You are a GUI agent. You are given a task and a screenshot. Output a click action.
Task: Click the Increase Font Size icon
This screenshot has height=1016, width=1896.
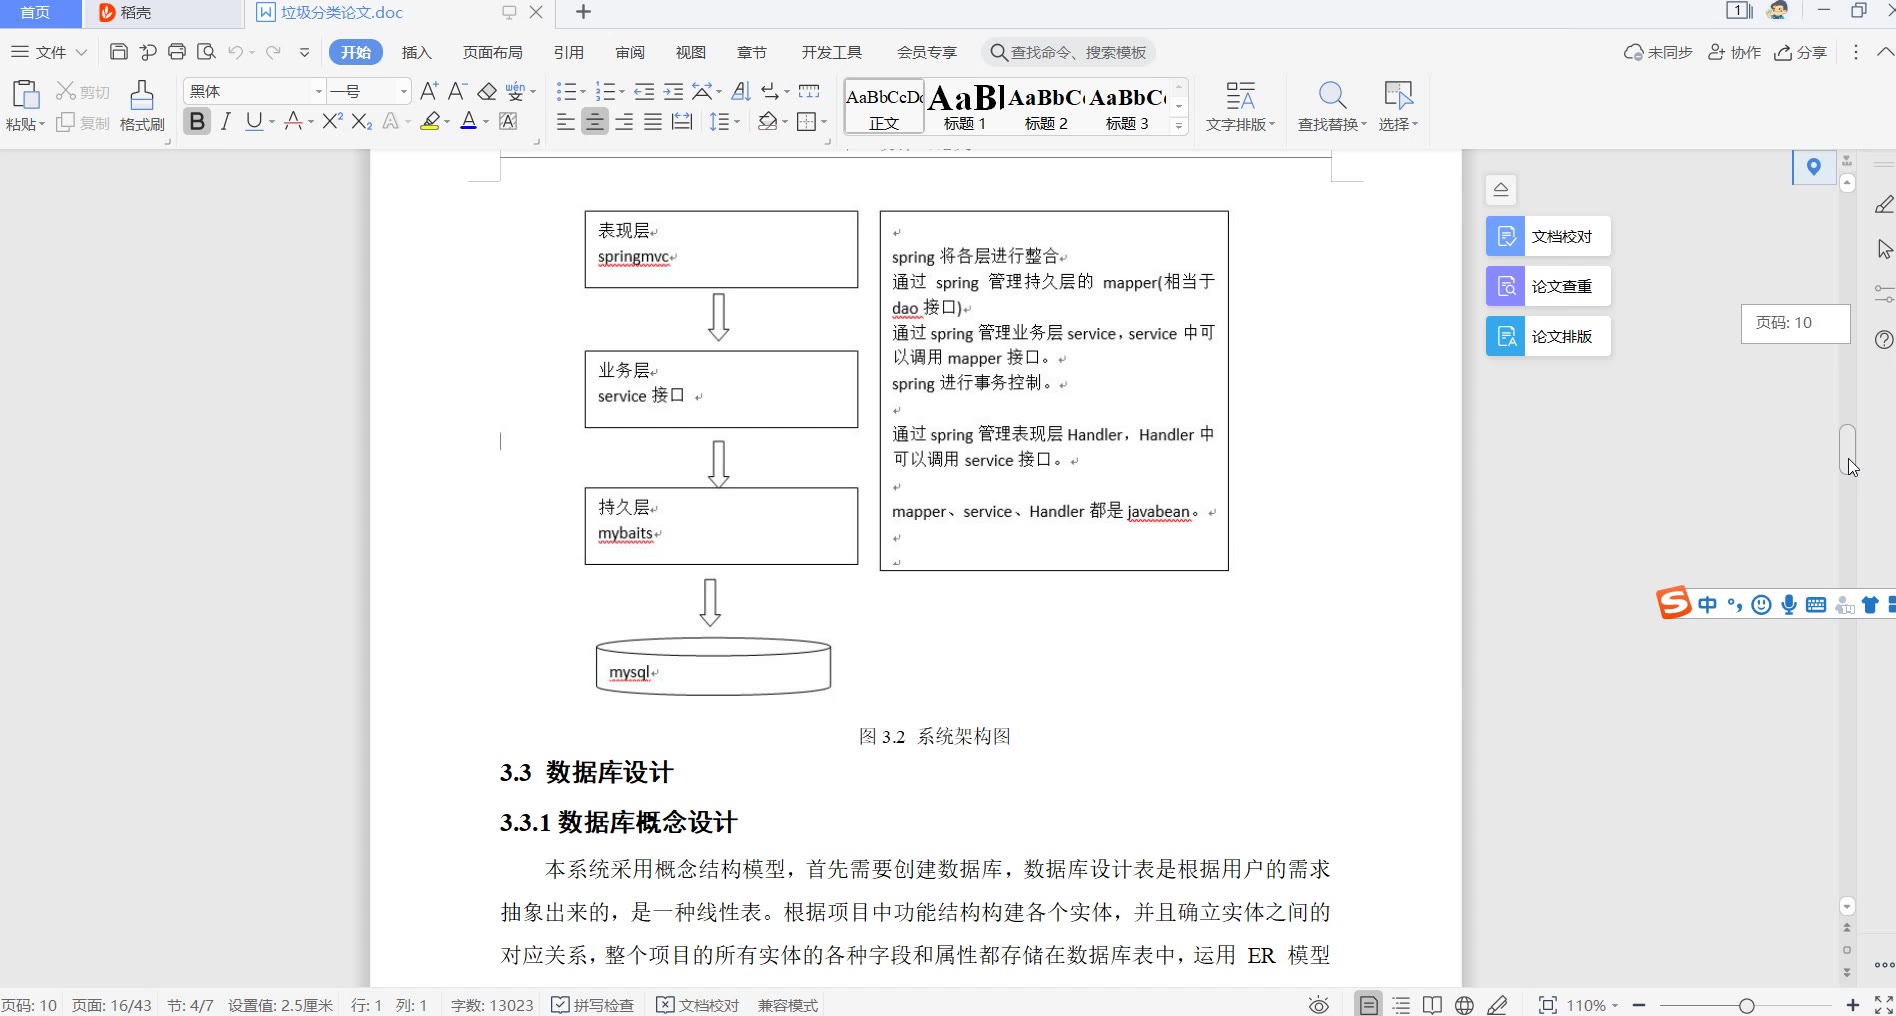tap(429, 91)
